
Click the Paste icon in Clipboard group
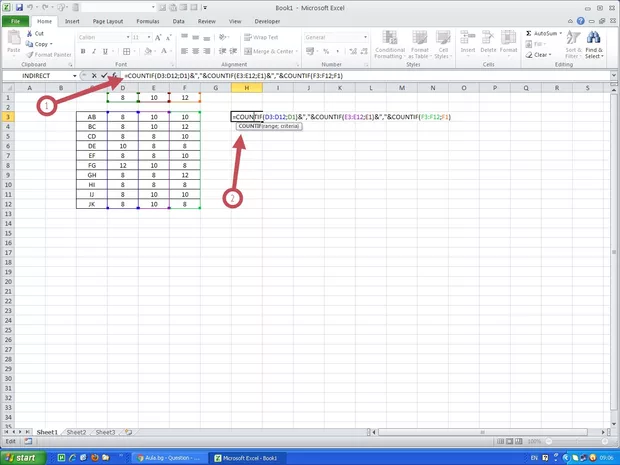[14, 43]
